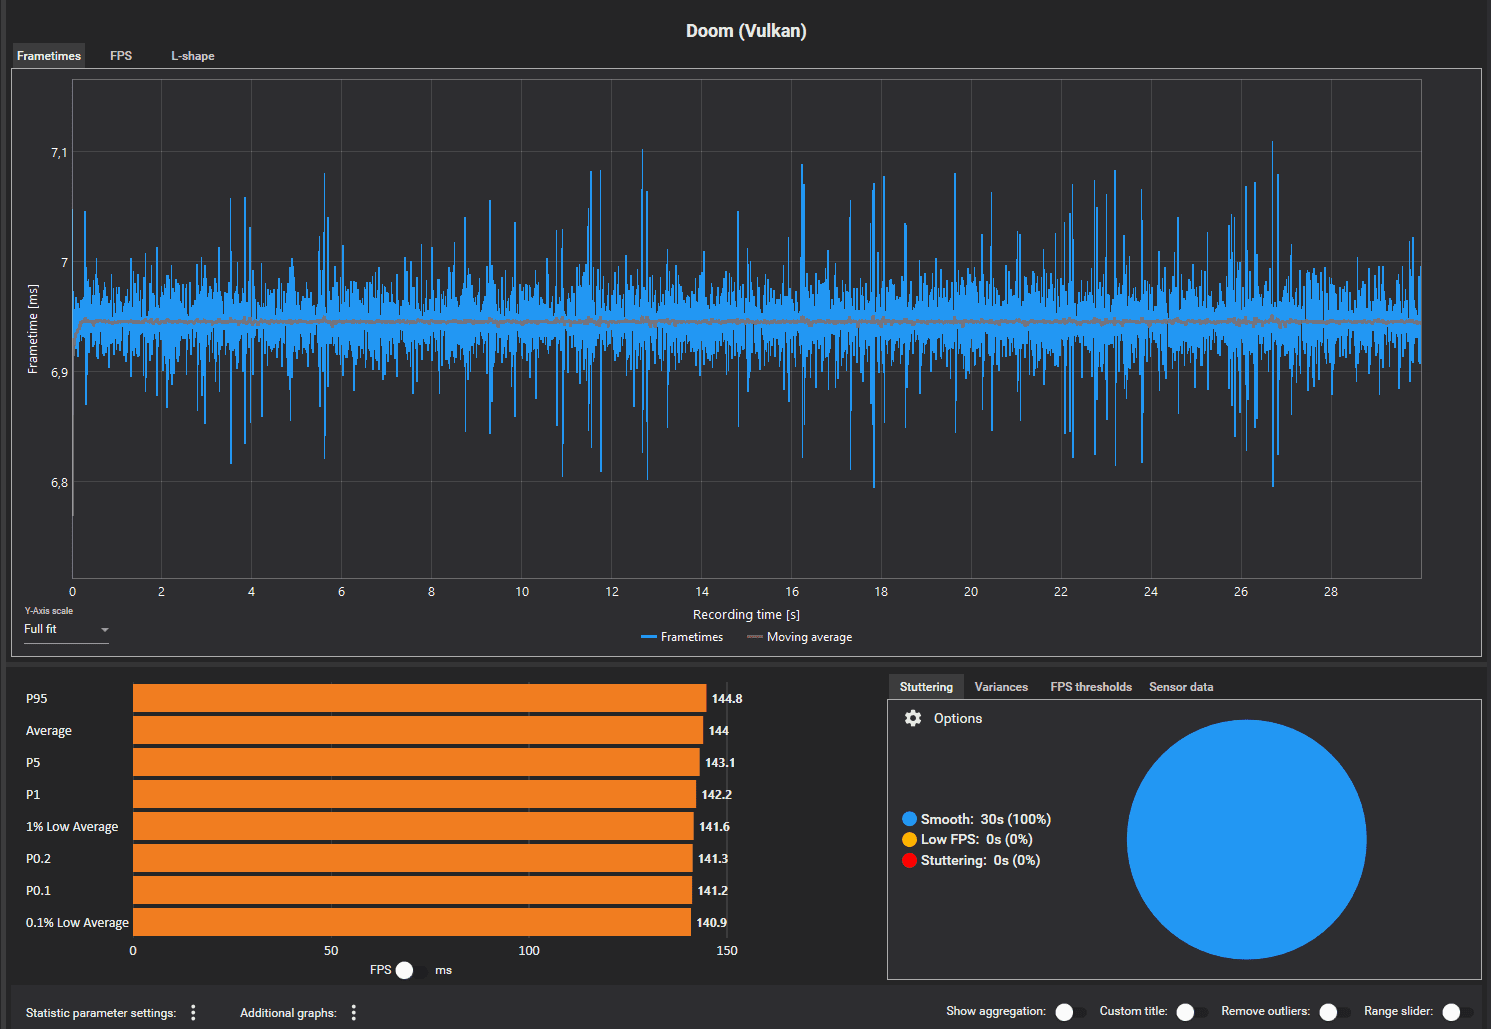The image size is (1491, 1029).
Task: Click the 'Recording time [s]' axis label
Action: click(x=746, y=615)
